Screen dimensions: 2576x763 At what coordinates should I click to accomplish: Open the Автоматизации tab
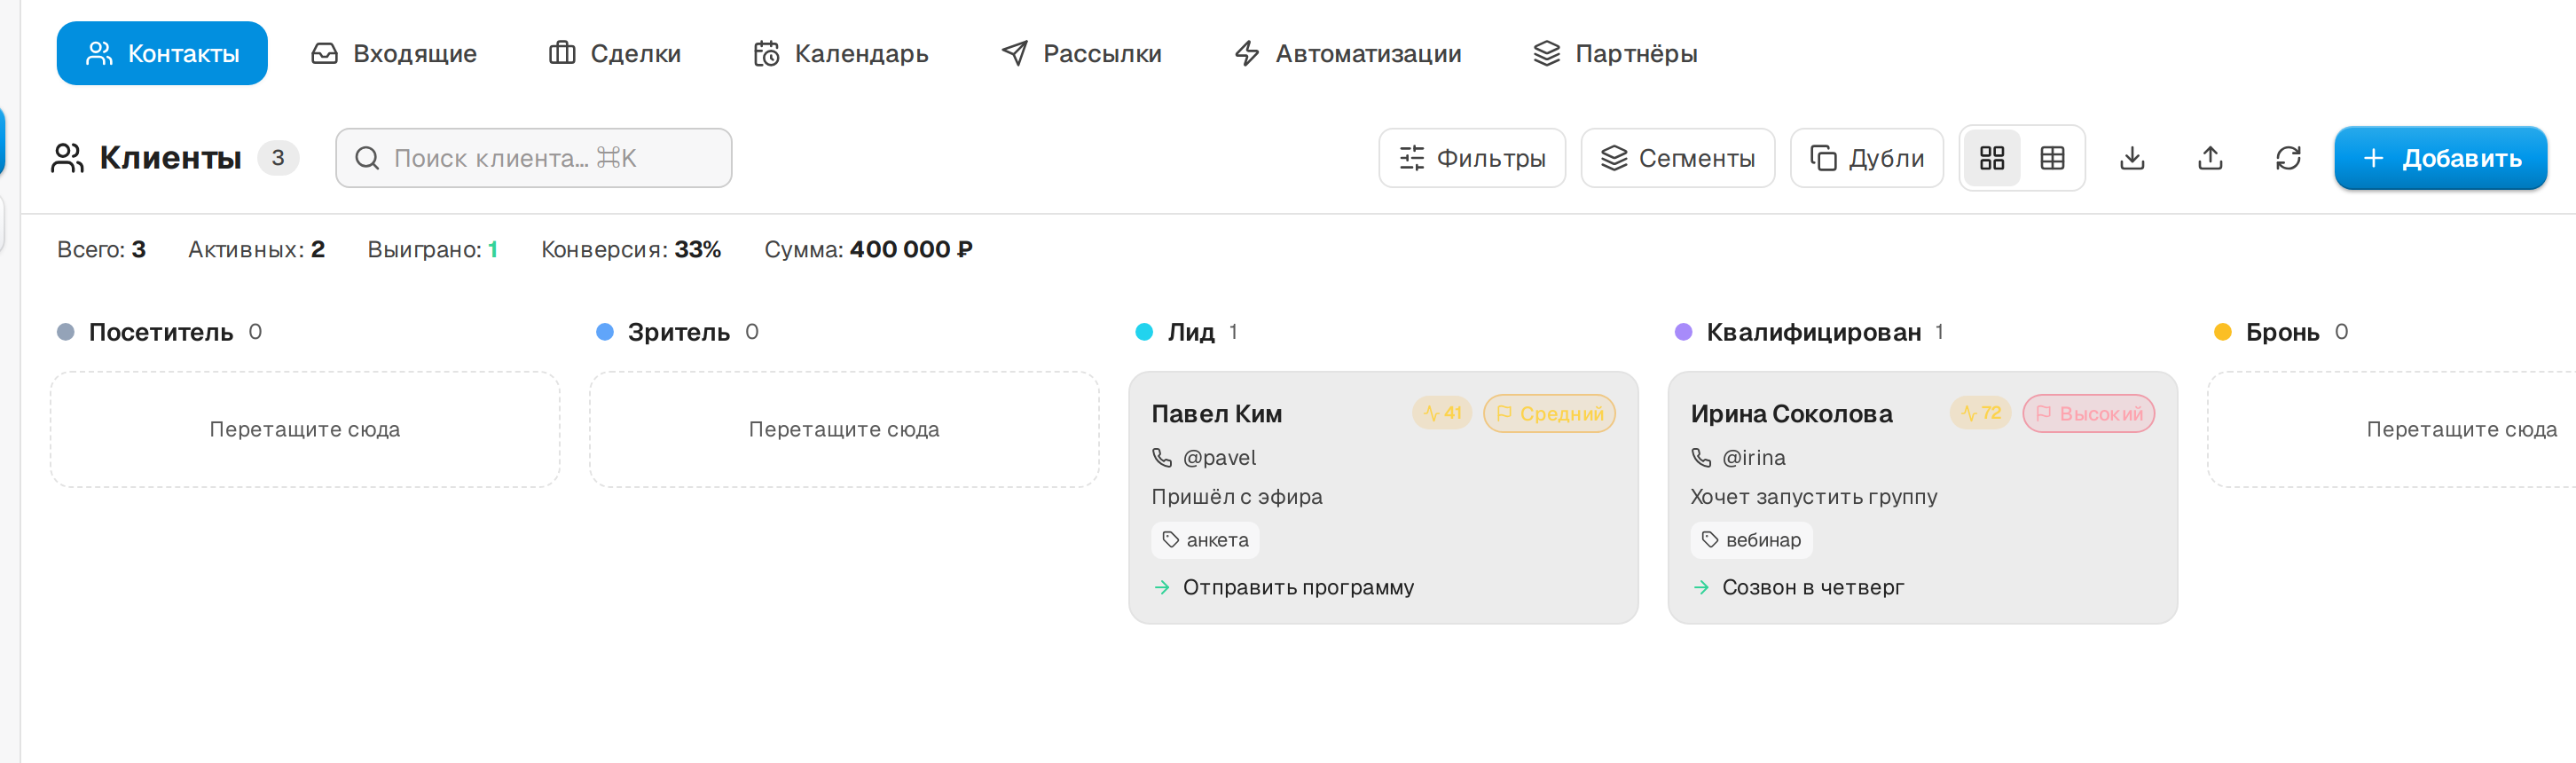(x=1348, y=53)
